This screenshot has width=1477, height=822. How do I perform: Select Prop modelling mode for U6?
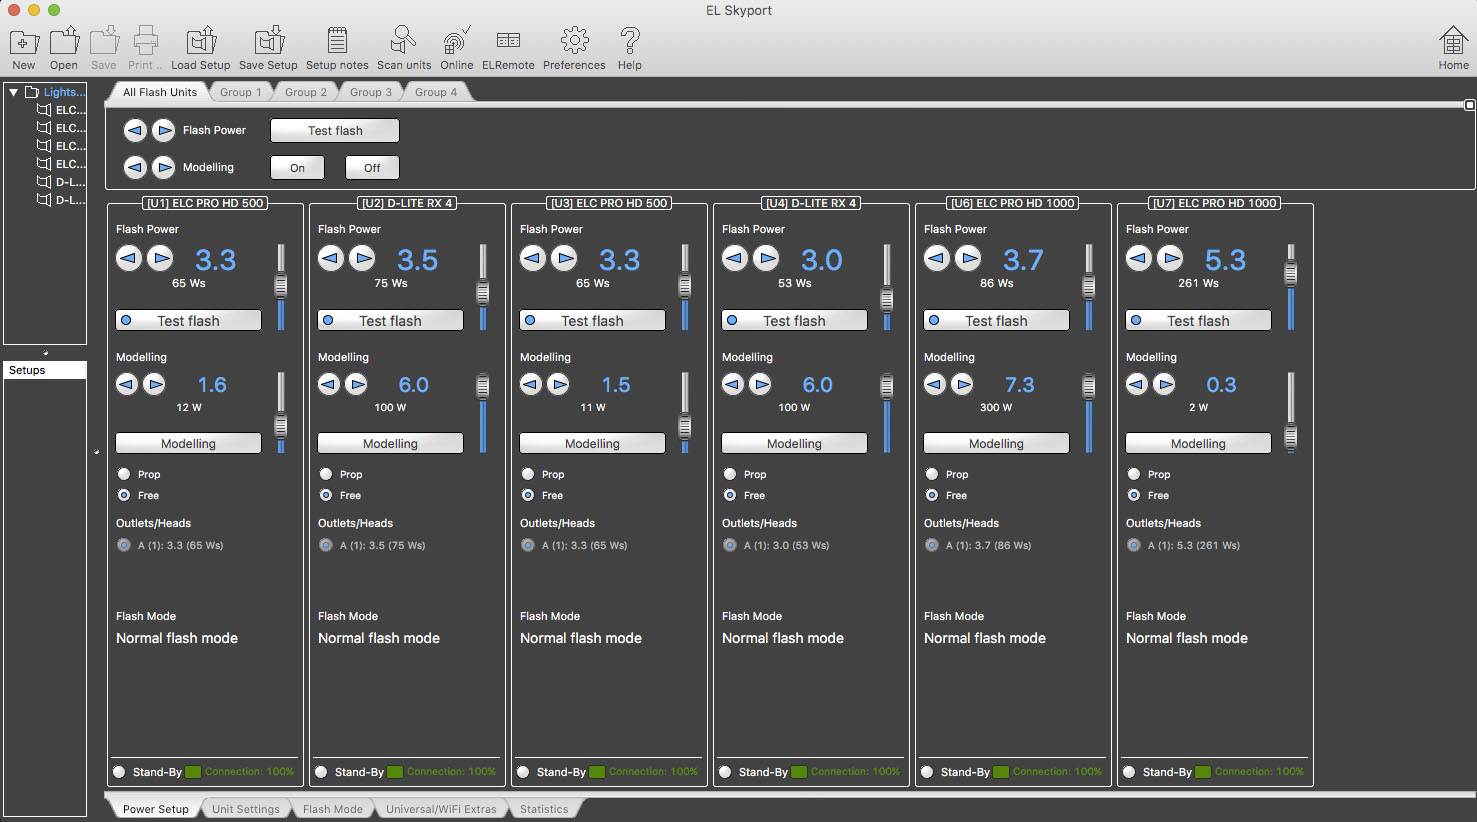point(932,474)
